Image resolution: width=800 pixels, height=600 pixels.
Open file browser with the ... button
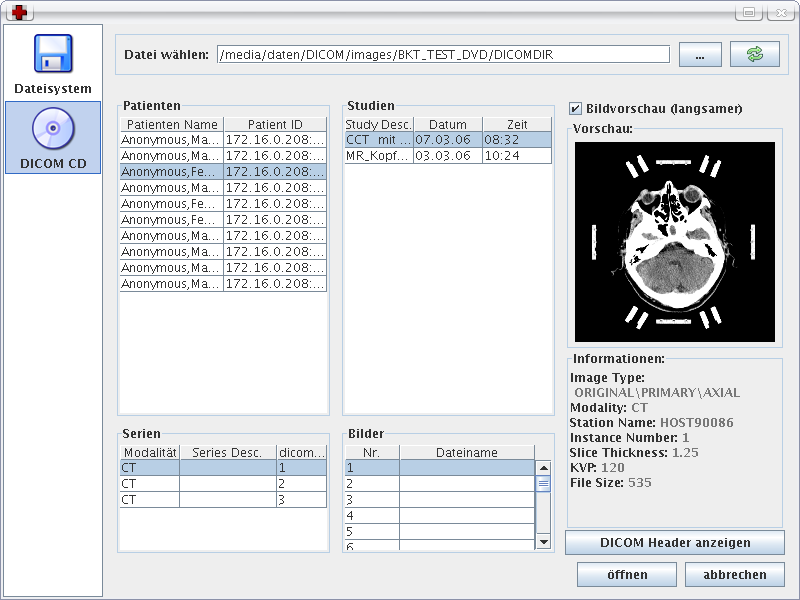pos(700,55)
